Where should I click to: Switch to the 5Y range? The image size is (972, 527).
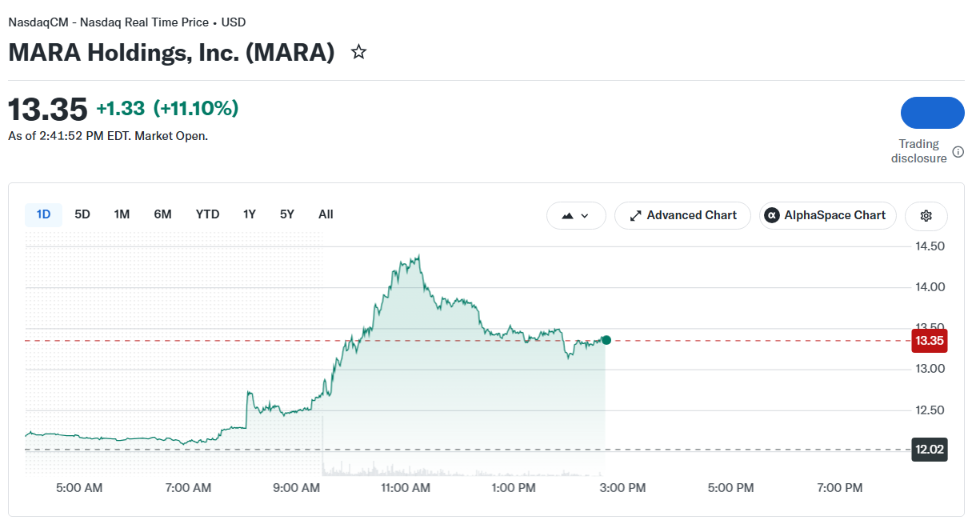[x=287, y=215]
